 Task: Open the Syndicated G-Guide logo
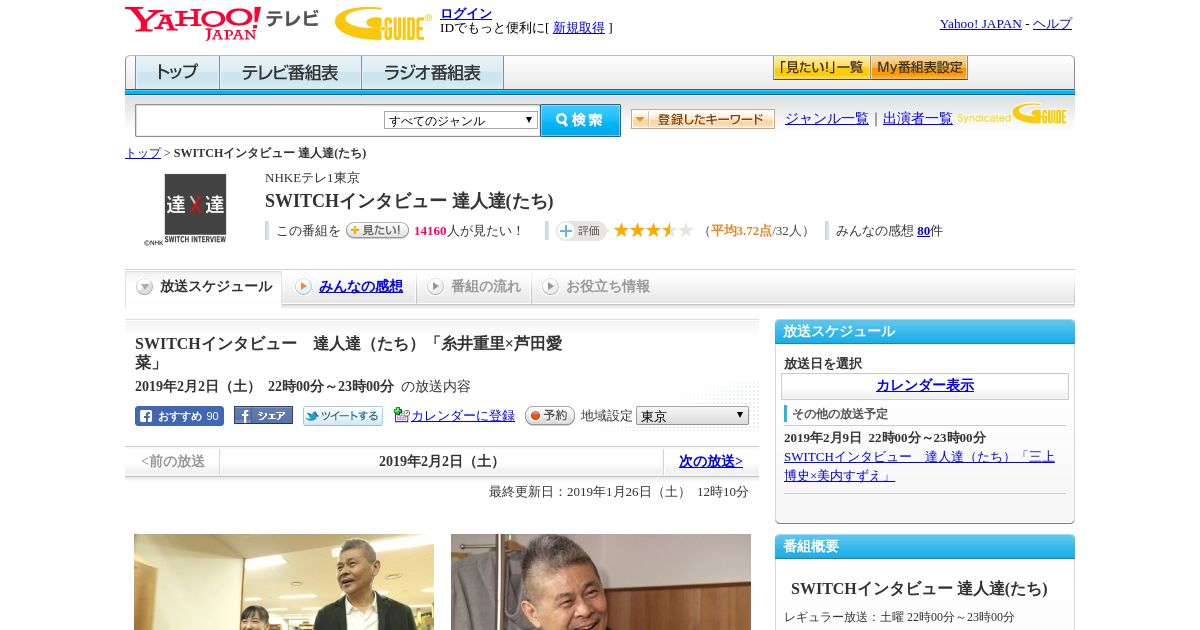pos(1012,114)
